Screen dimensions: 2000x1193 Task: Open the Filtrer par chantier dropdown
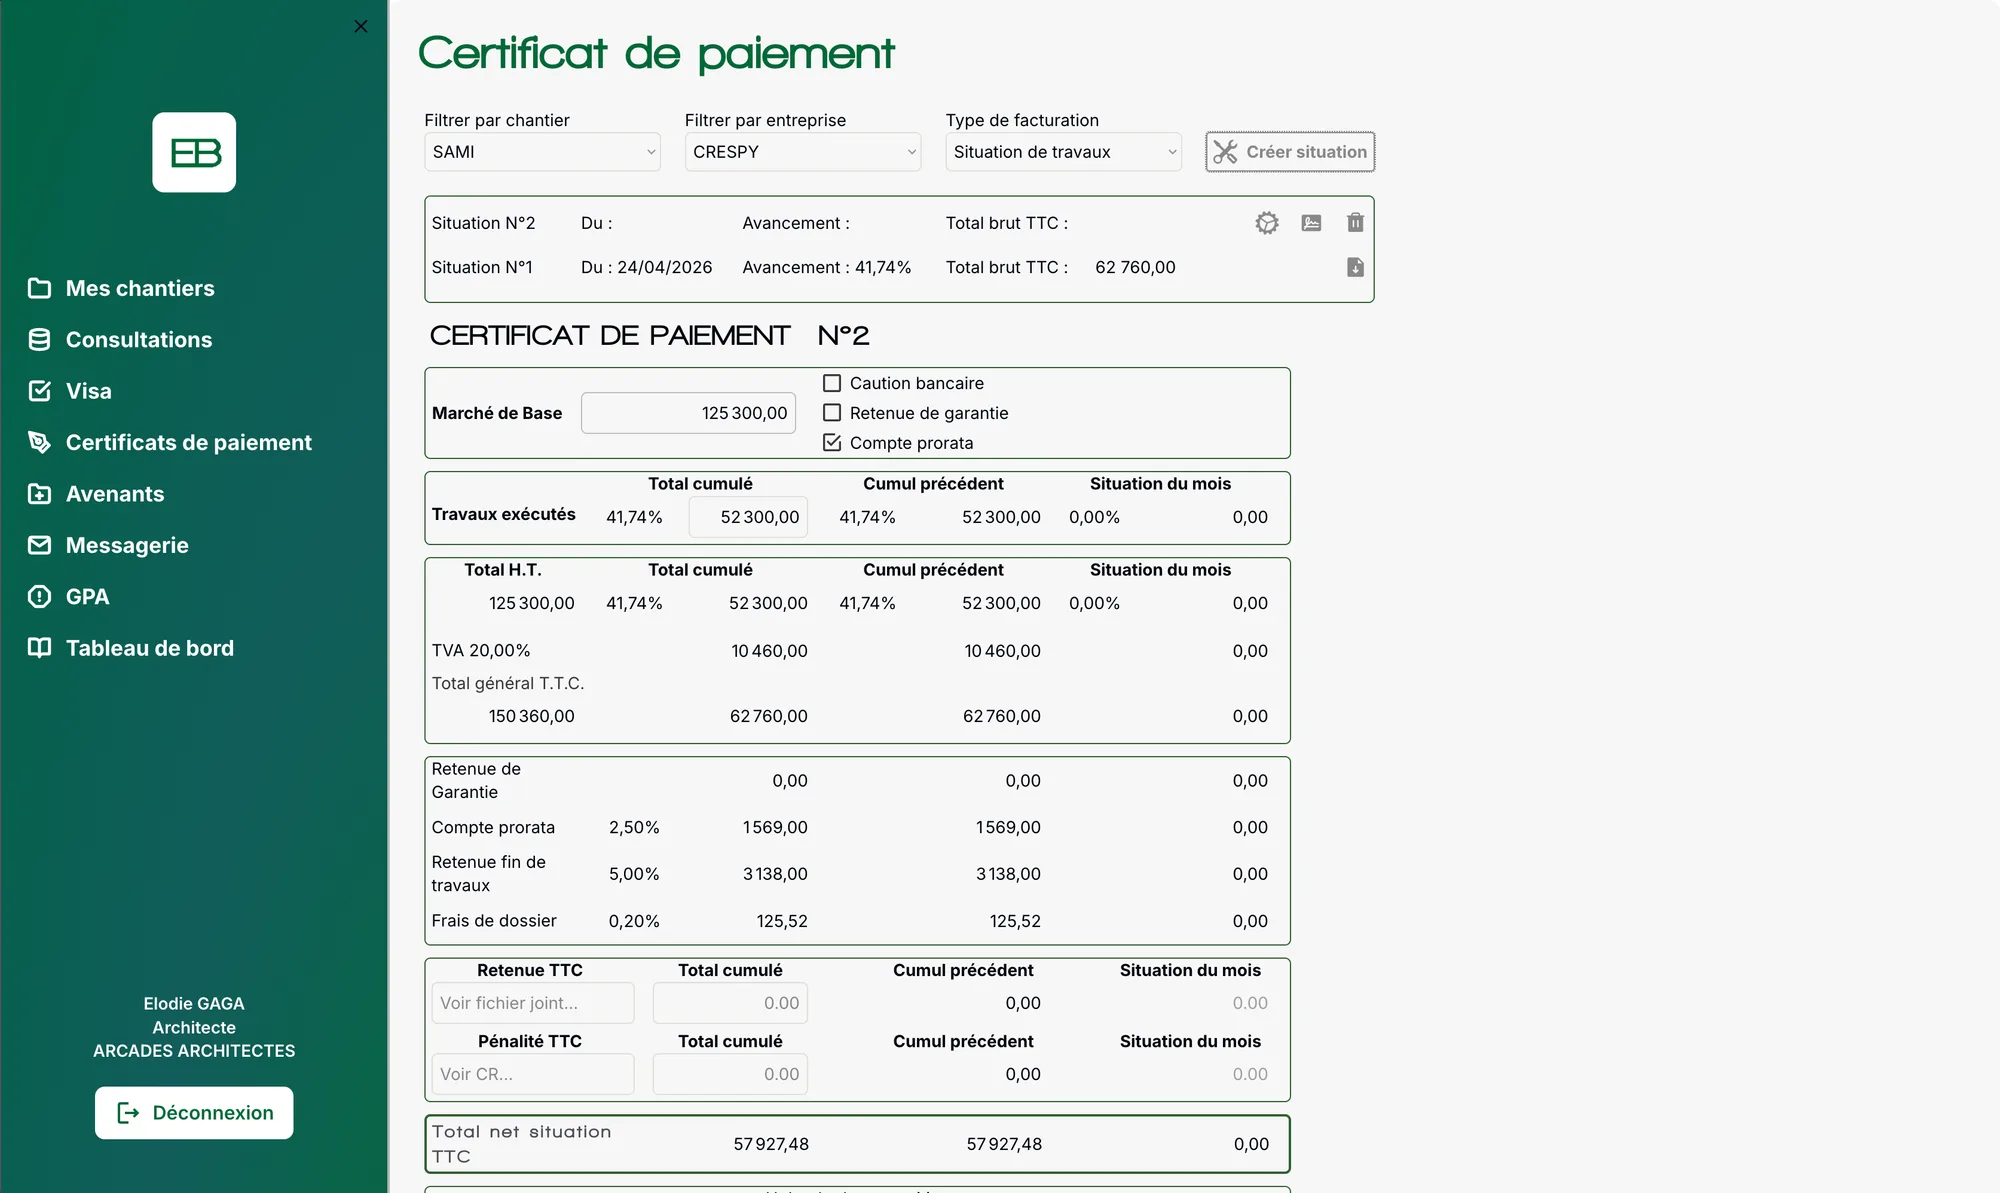pos(542,152)
